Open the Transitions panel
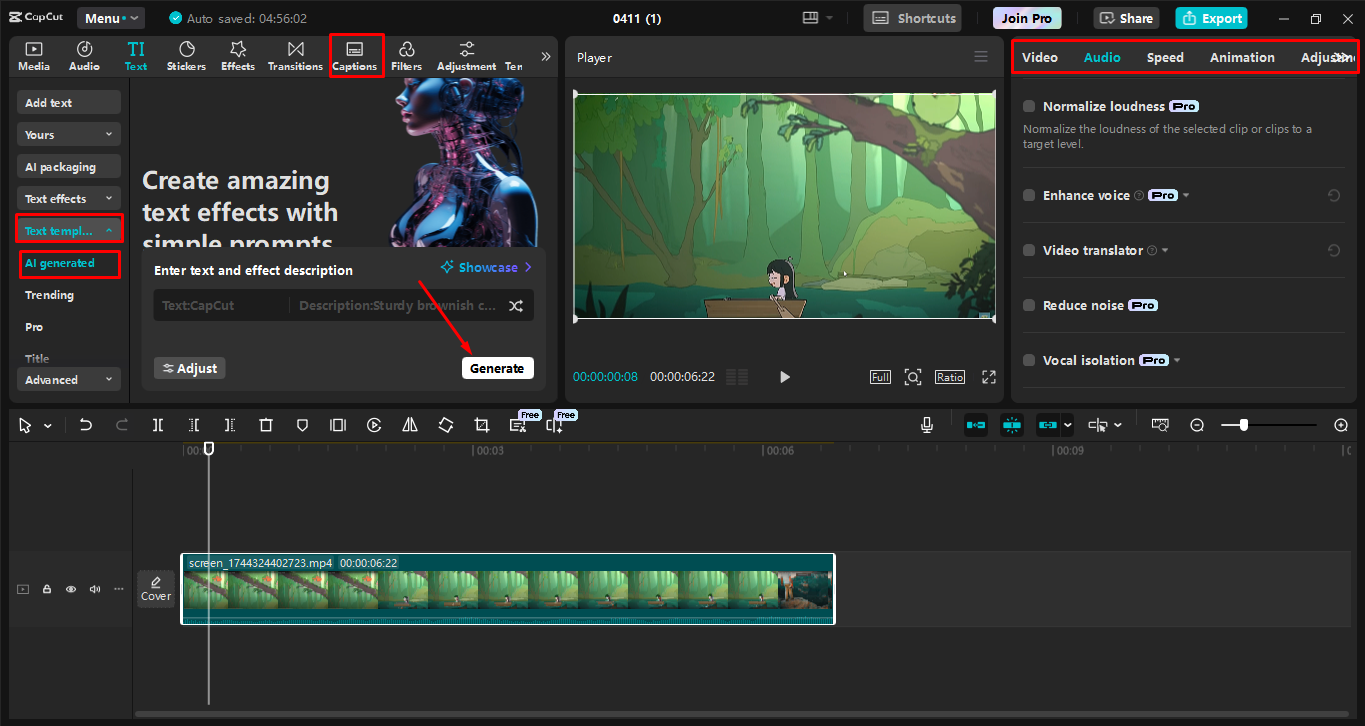The height and width of the screenshot is (726, 1365). (x=295, y=56)
